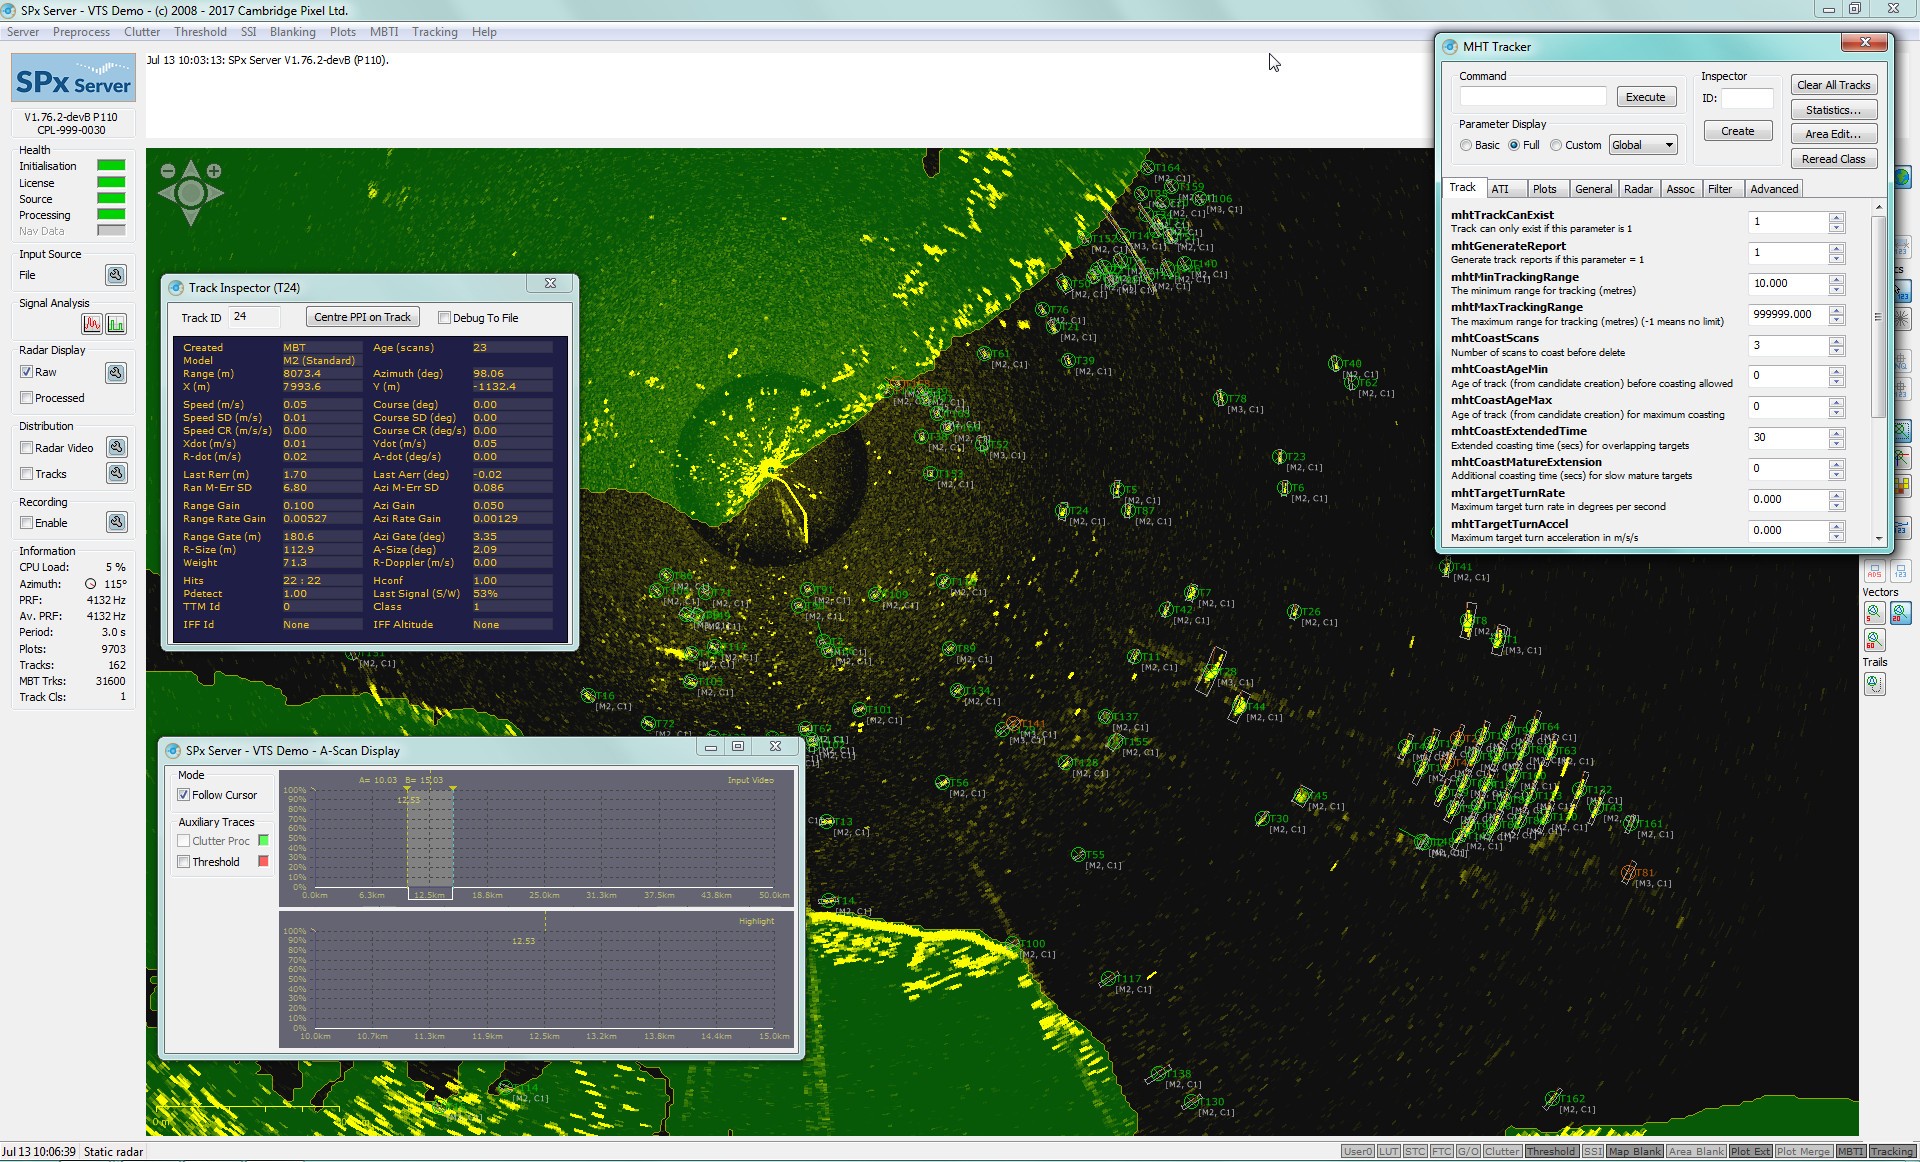Select the 20 second vectors icon
Screen dimensions: 1920x1162
[1900, 613]
